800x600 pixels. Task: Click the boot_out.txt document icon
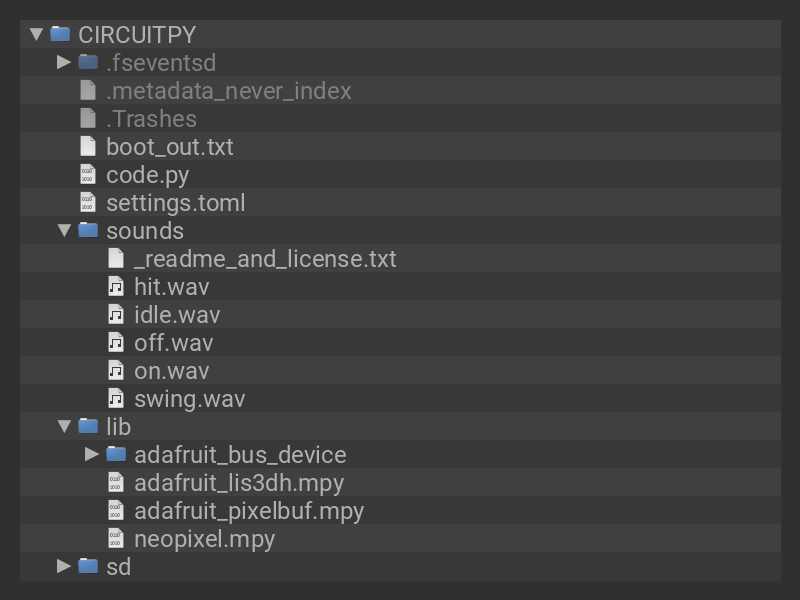(x=88, y=146)
